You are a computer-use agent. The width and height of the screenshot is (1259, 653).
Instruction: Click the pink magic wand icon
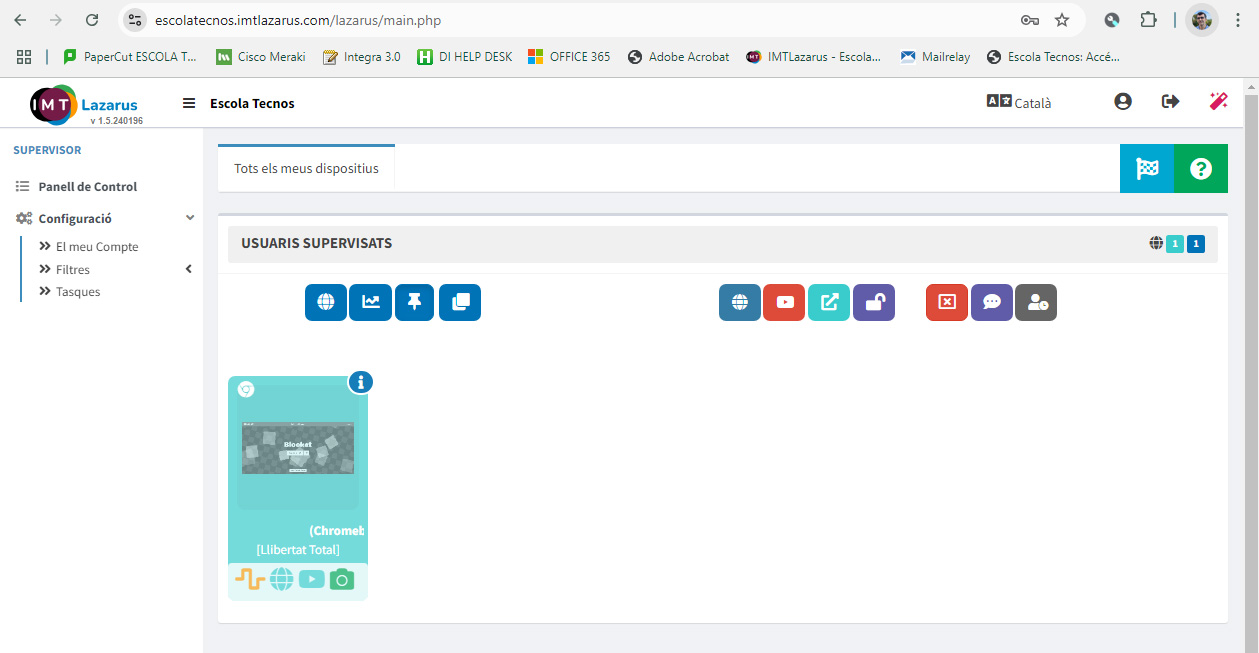point(1218,101)
